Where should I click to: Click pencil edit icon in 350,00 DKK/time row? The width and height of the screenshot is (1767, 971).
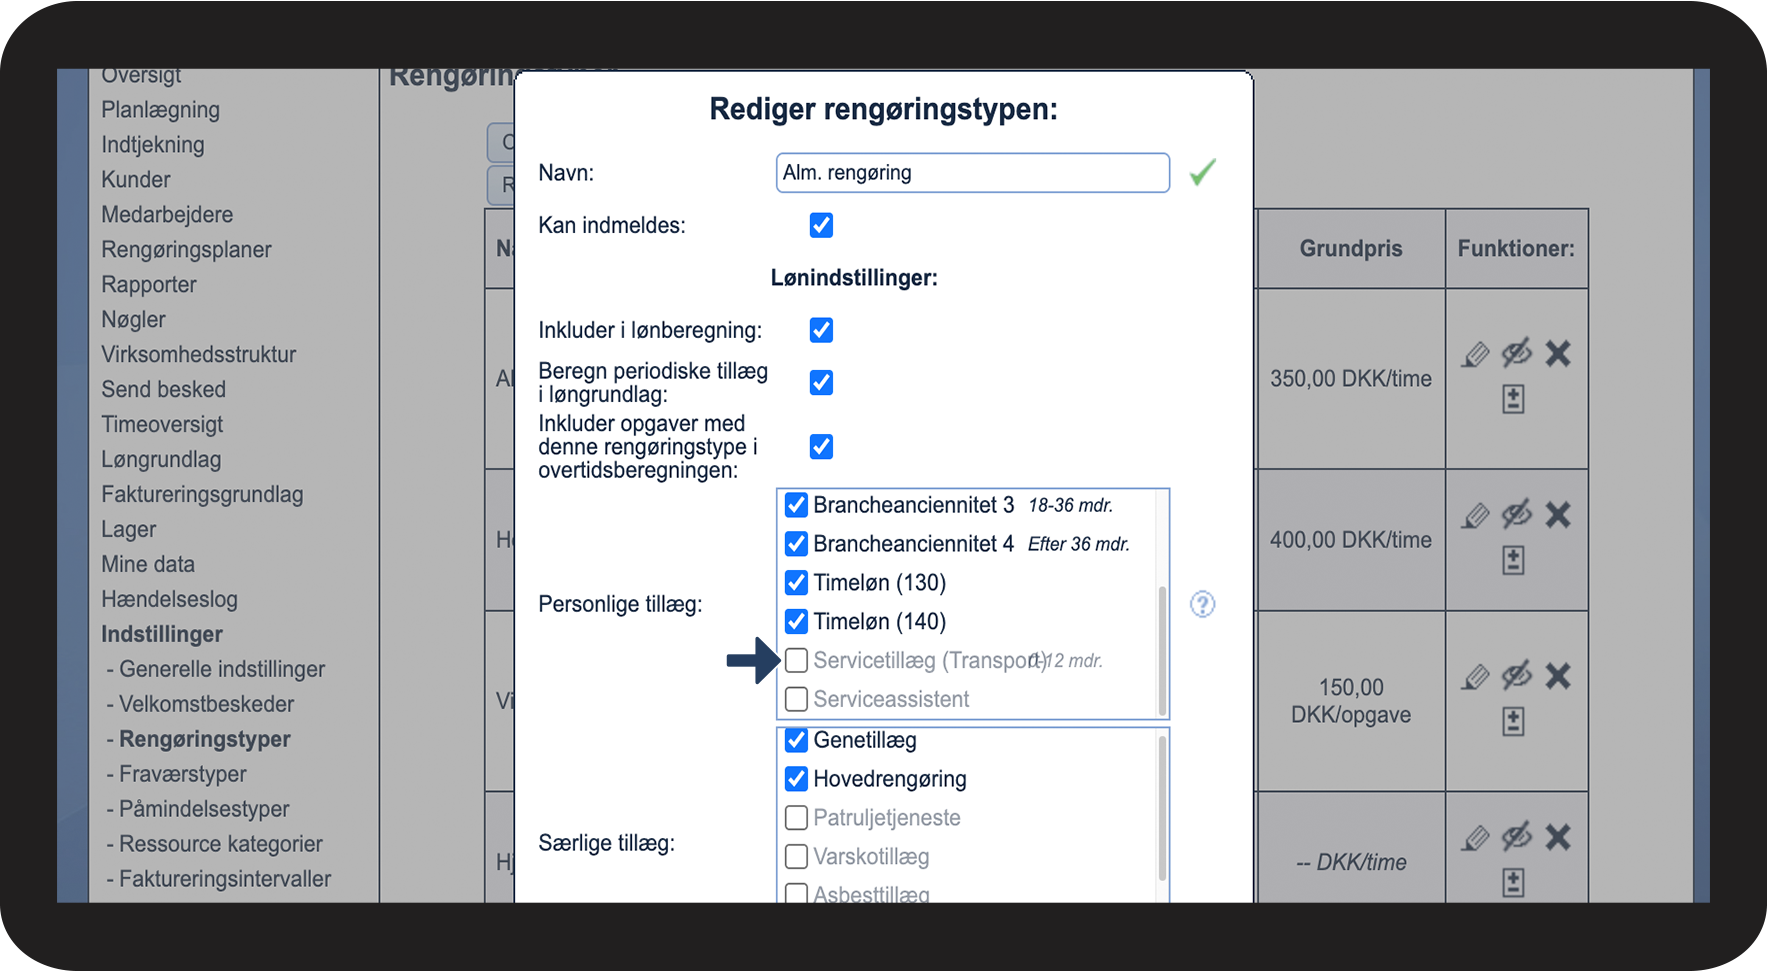tap(1475, 354)
